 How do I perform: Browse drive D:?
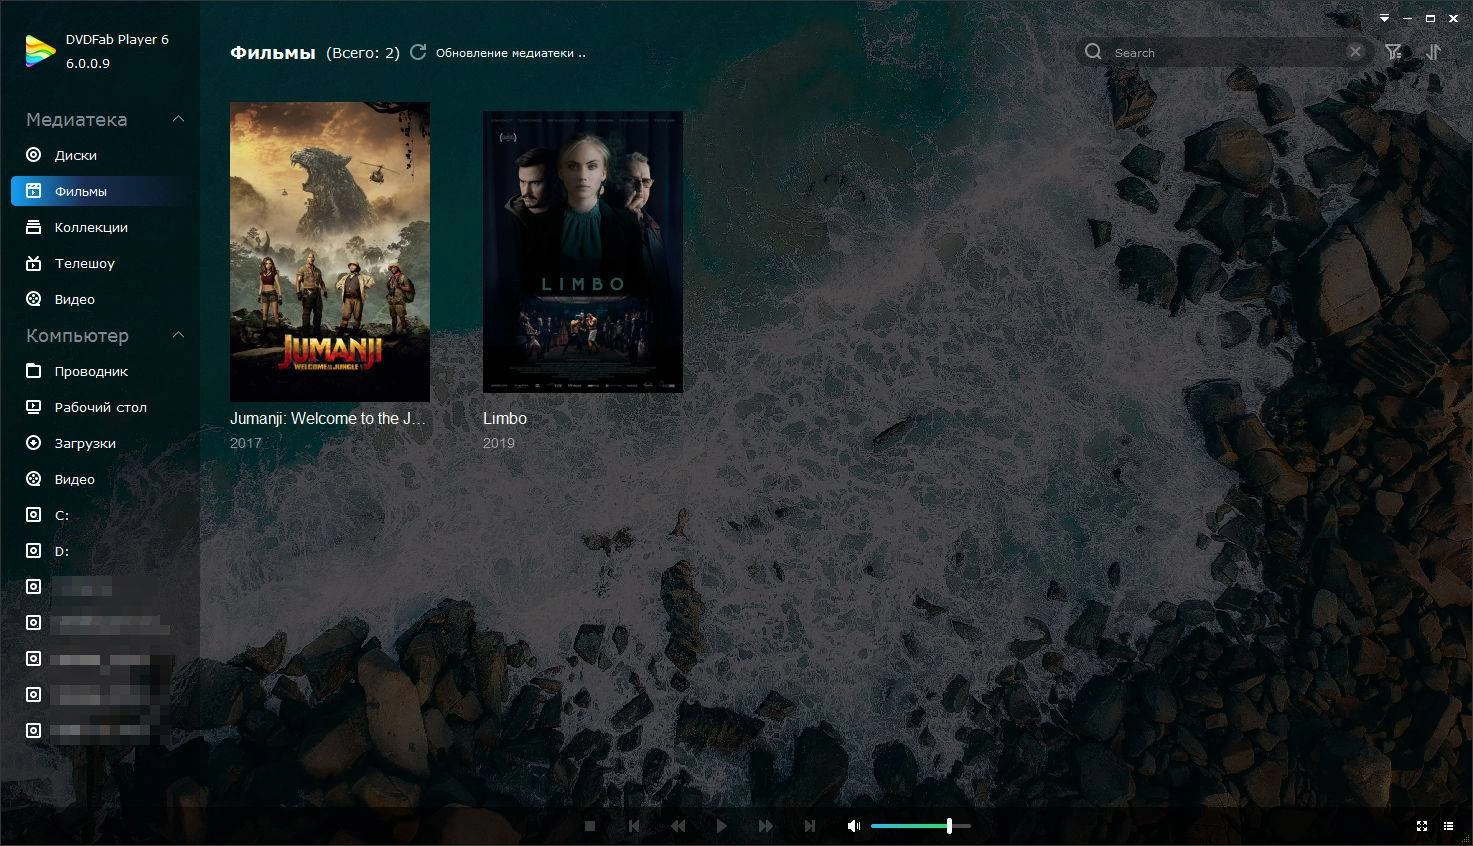pyautogui.click(x=62, y=551)
